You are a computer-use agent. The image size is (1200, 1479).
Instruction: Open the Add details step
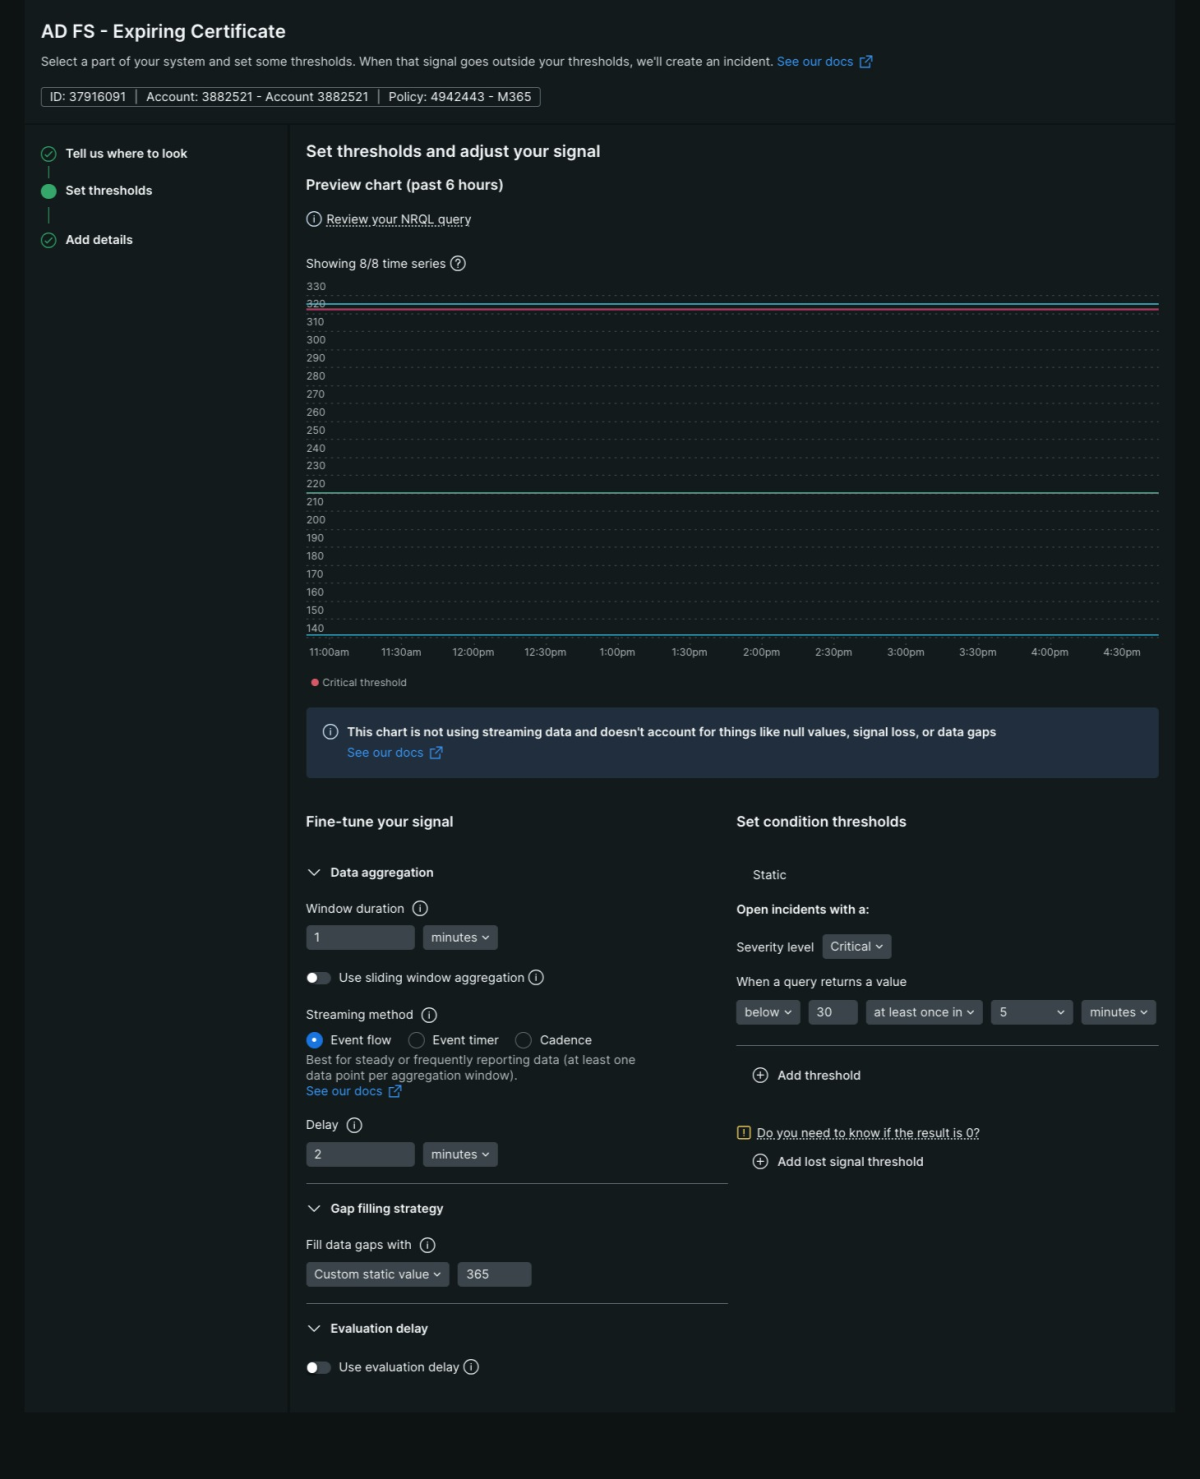pyautogui.click(x=99, y=240)
